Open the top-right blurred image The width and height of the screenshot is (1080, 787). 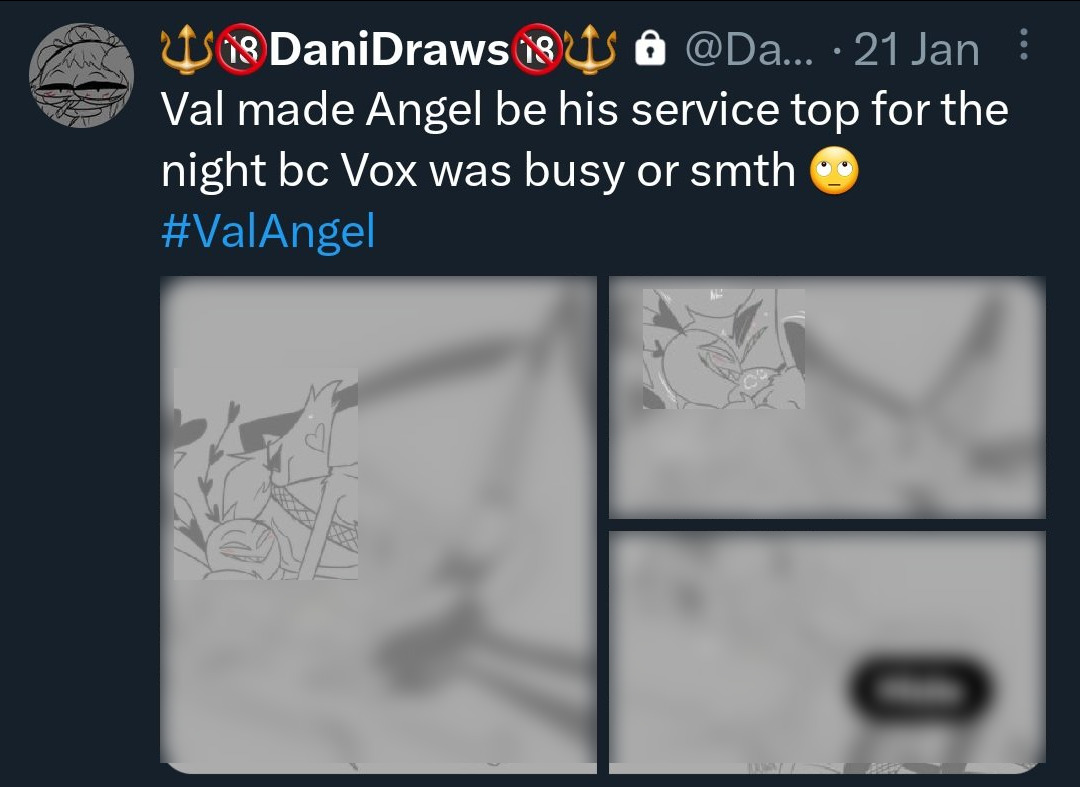click(x=827, y=397)
